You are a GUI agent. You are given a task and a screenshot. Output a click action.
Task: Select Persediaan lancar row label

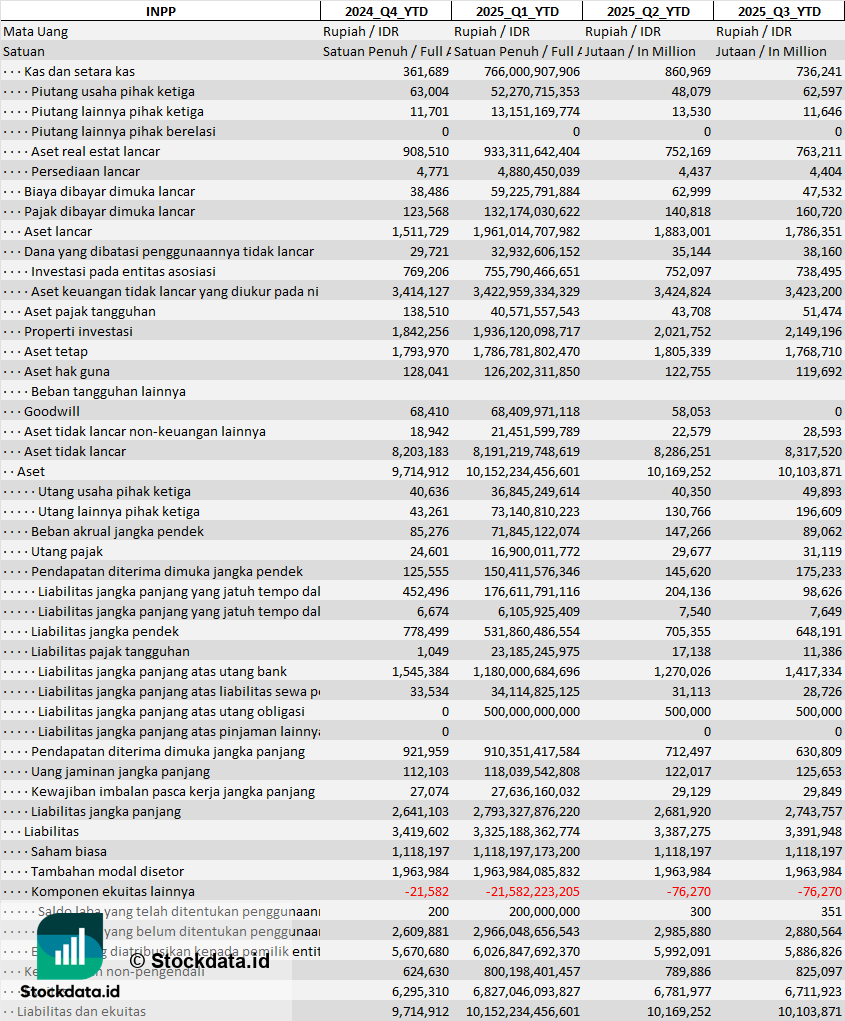[x=85, y=172]
